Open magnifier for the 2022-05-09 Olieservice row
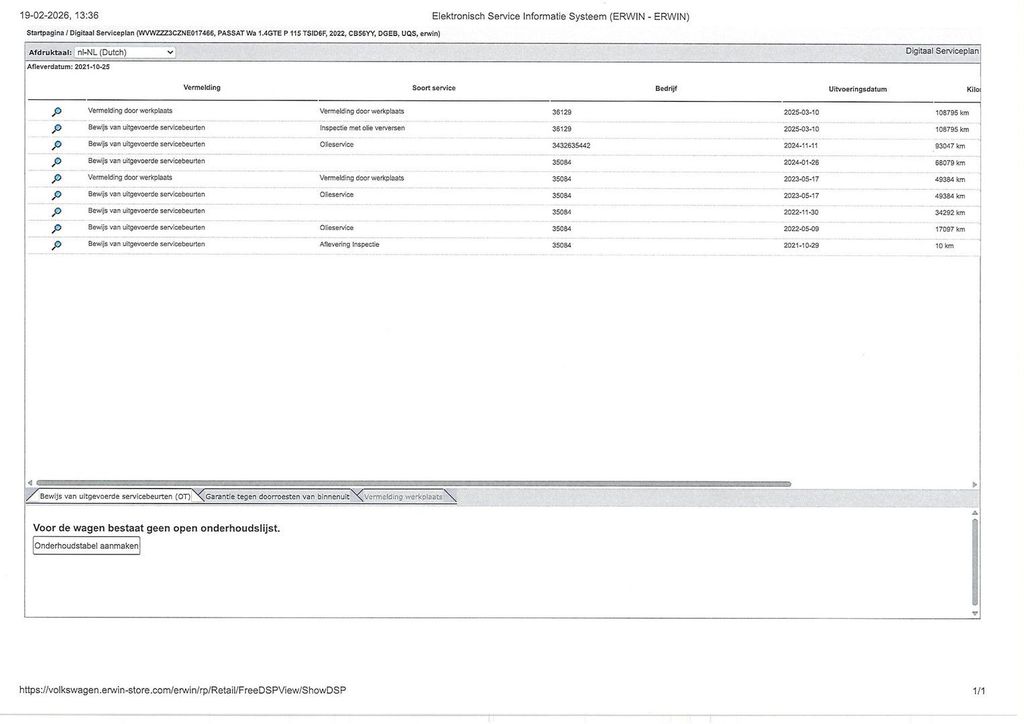The width and height of the screenshot is (1024, 724). pyautogui.click(x=56, y=229)
